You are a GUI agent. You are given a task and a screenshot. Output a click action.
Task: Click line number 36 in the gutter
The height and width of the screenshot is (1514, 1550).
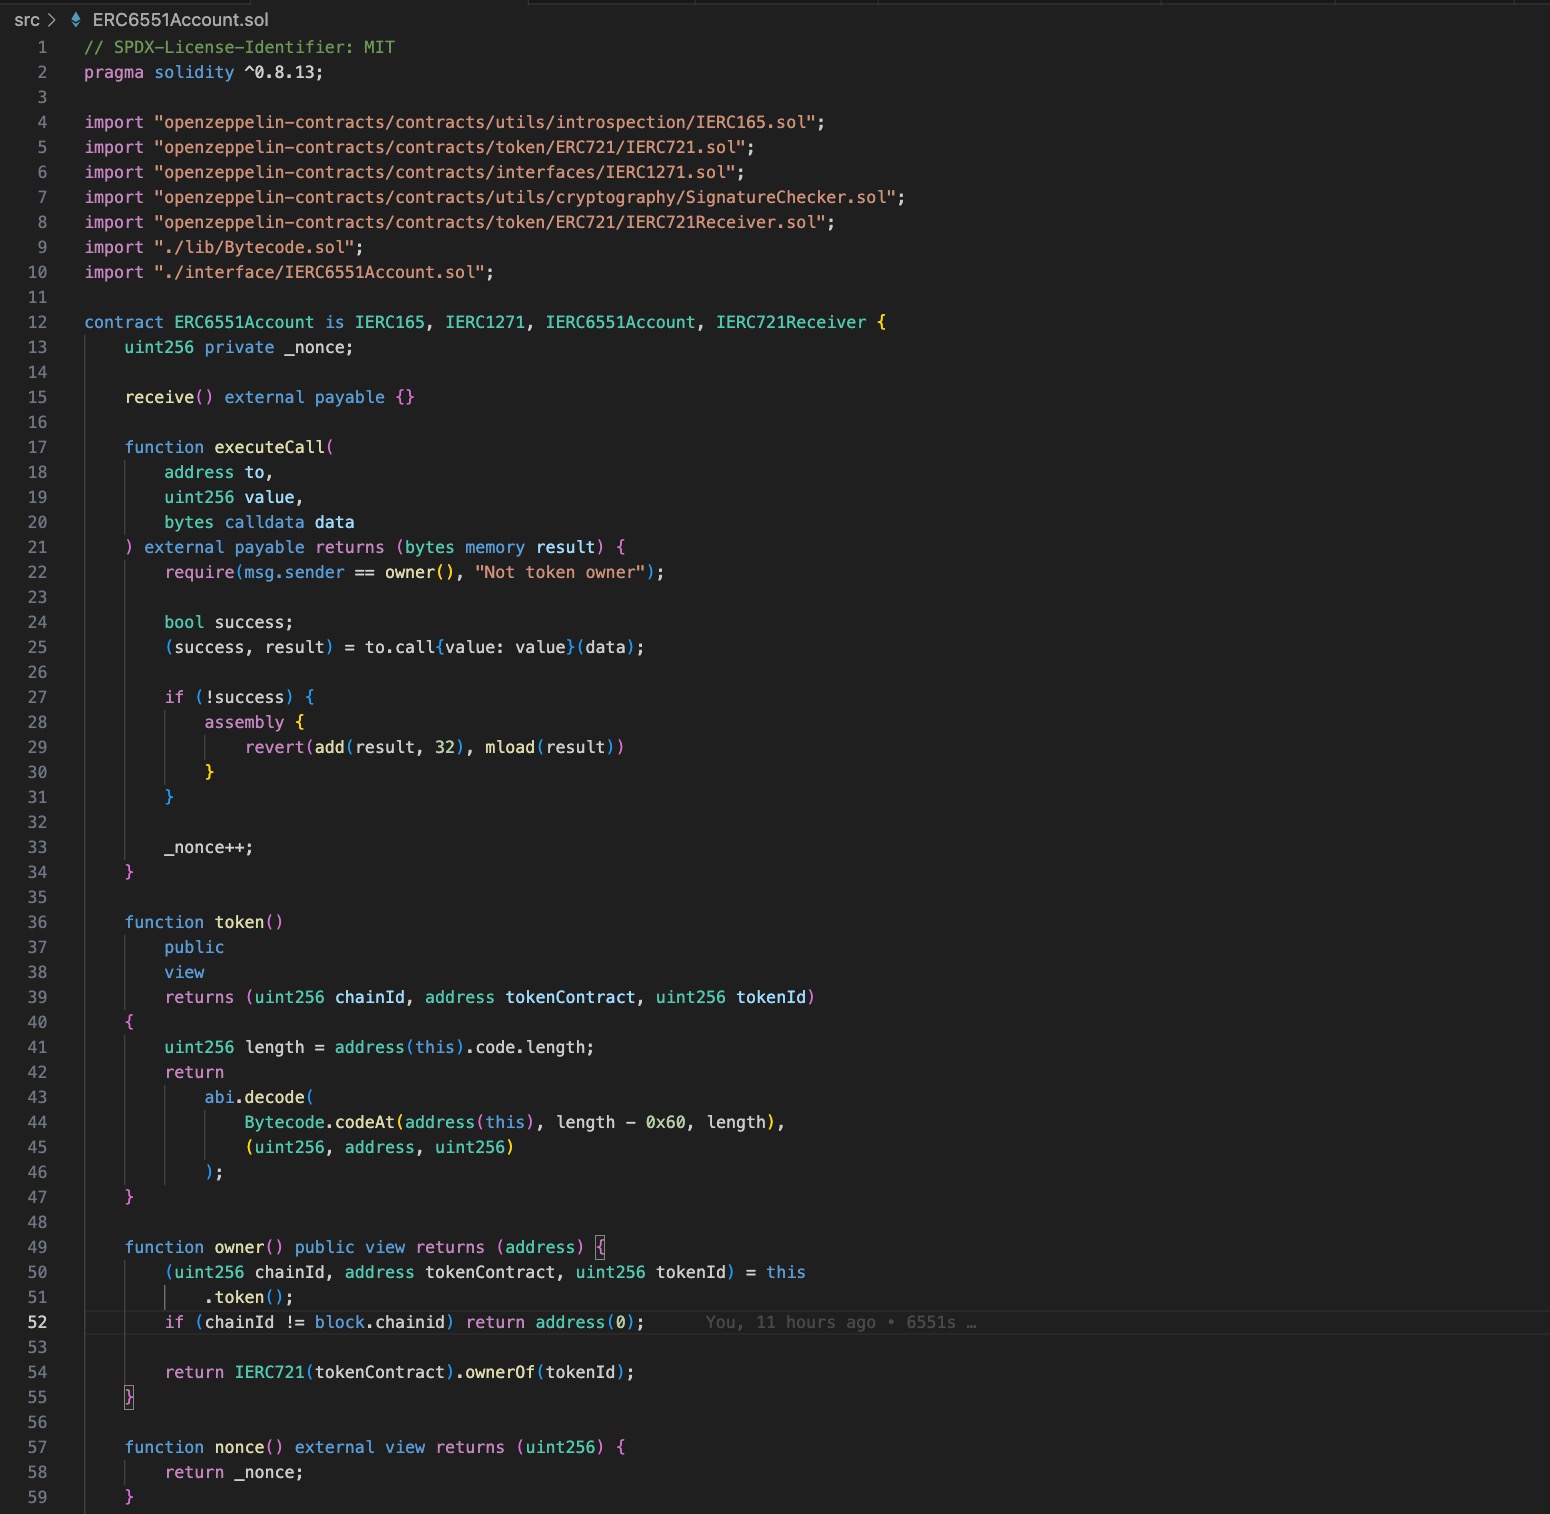(x=37, y=922)
